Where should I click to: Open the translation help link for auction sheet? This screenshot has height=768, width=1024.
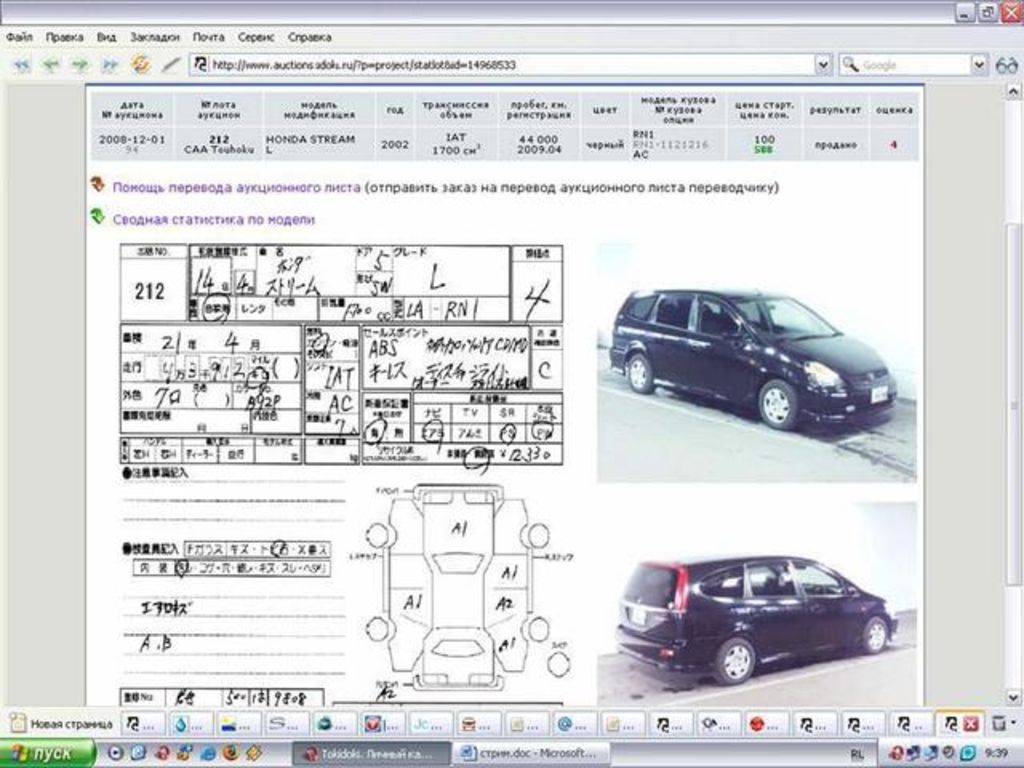tap(236, 187)
